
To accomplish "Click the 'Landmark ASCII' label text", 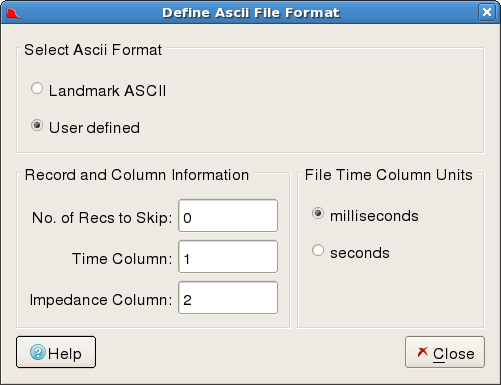I will [x=107, y=91].
